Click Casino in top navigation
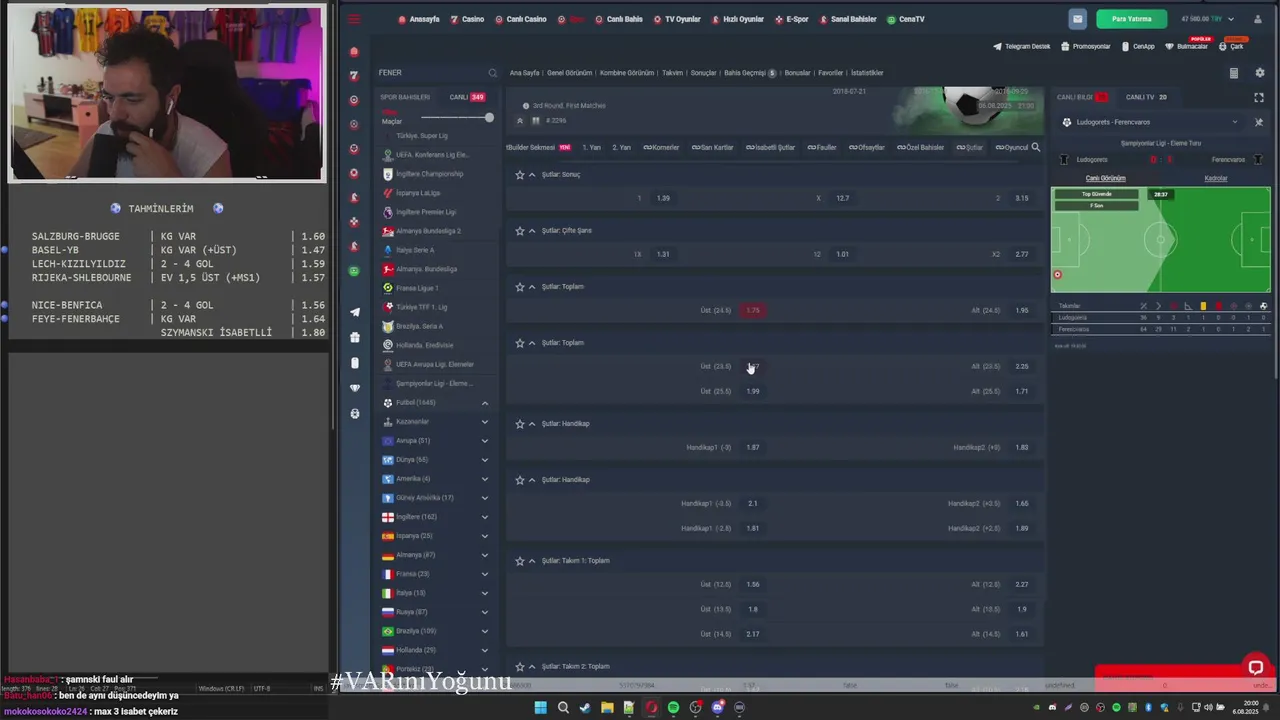 (467, 19)
